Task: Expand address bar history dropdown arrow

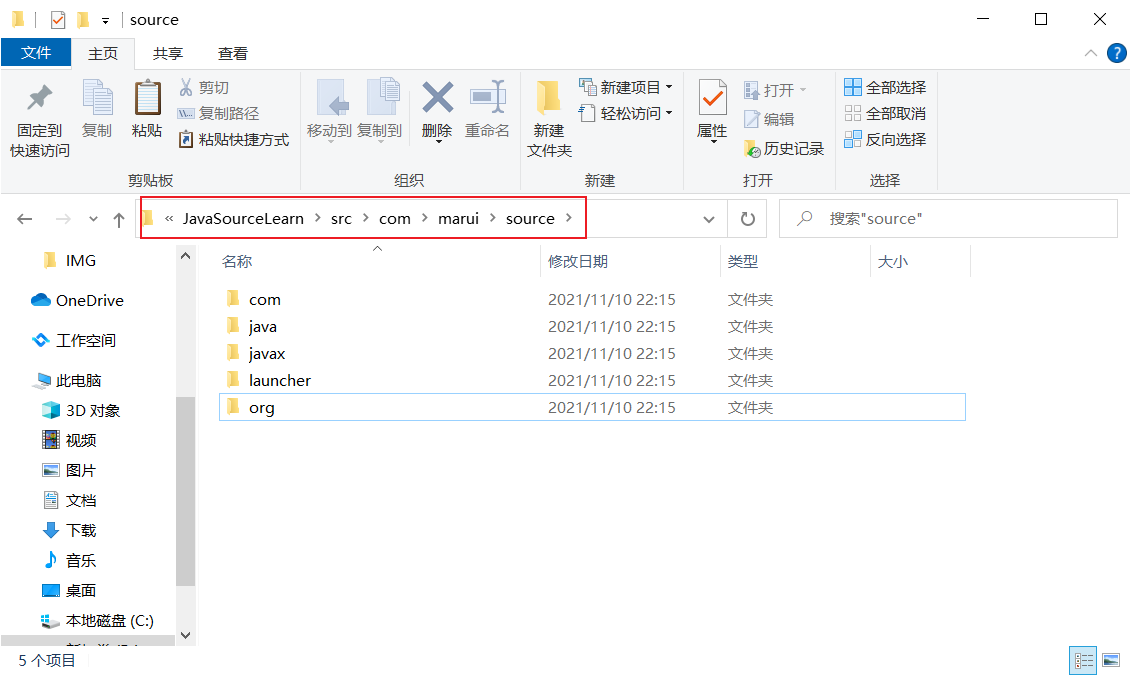Action: [709, 219]
